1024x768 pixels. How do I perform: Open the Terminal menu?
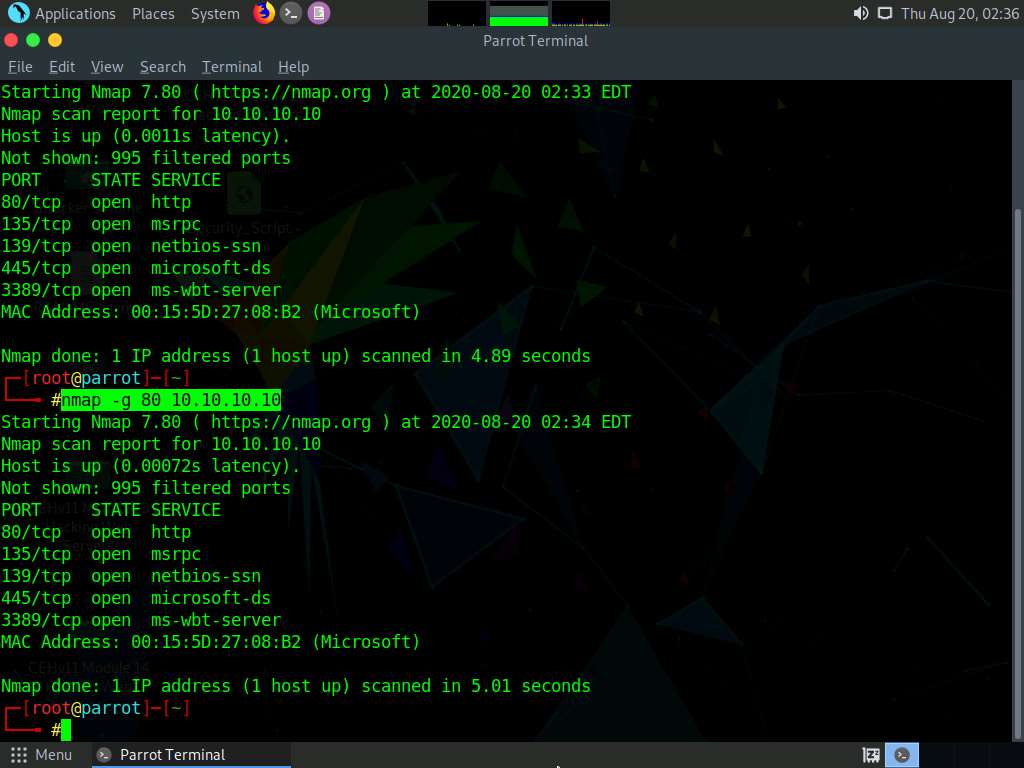click(x=232, y=67)
